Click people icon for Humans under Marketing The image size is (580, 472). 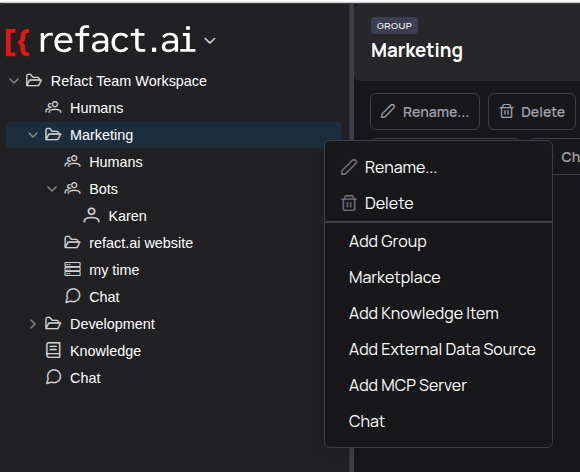(x=72, y=162)
